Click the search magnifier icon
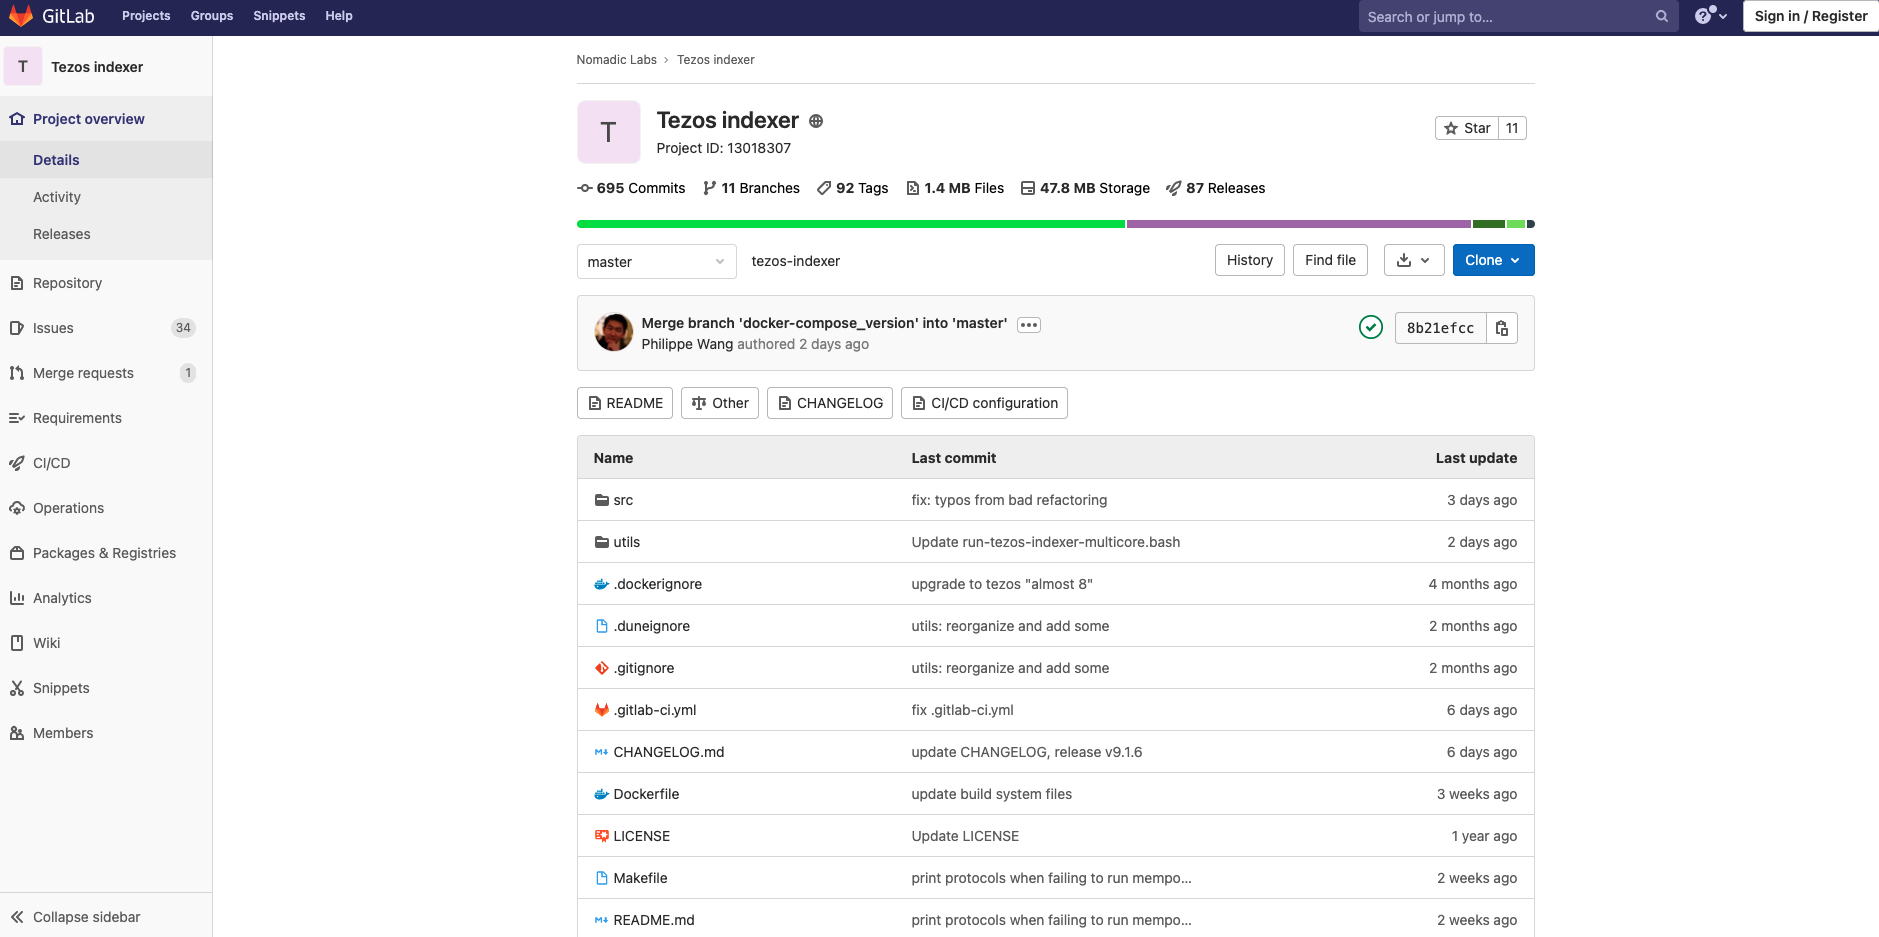Screen dimensions: 1879x937 click(x=1661, y=16)
